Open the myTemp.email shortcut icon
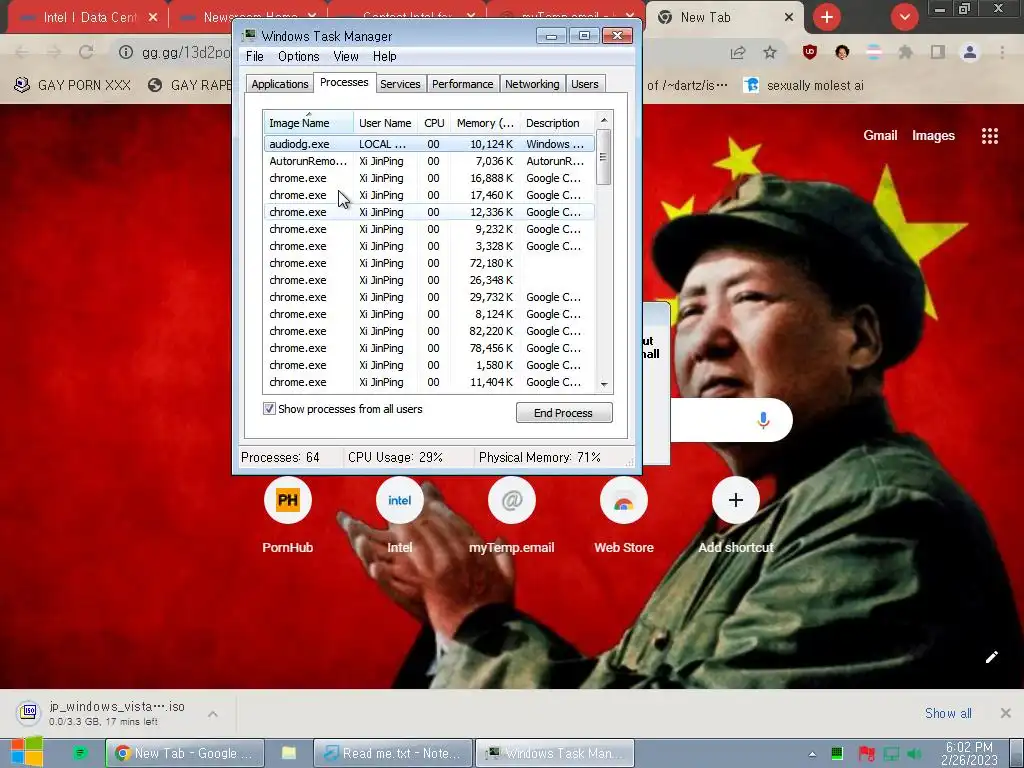 (511, 500)
